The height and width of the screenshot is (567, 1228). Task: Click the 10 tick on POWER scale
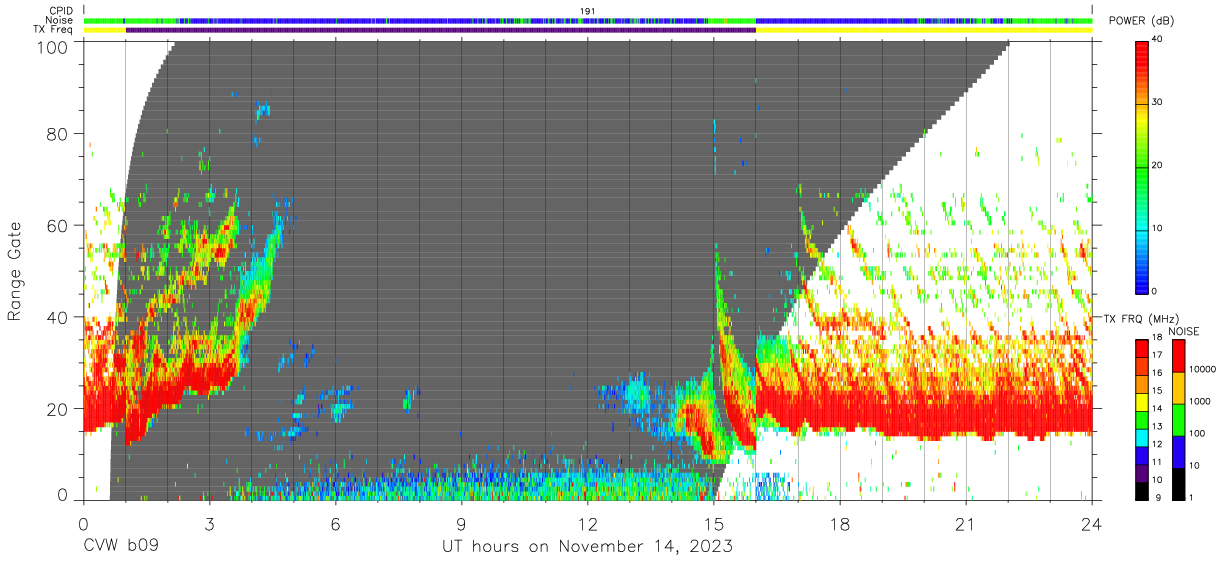pos(1156,228)
